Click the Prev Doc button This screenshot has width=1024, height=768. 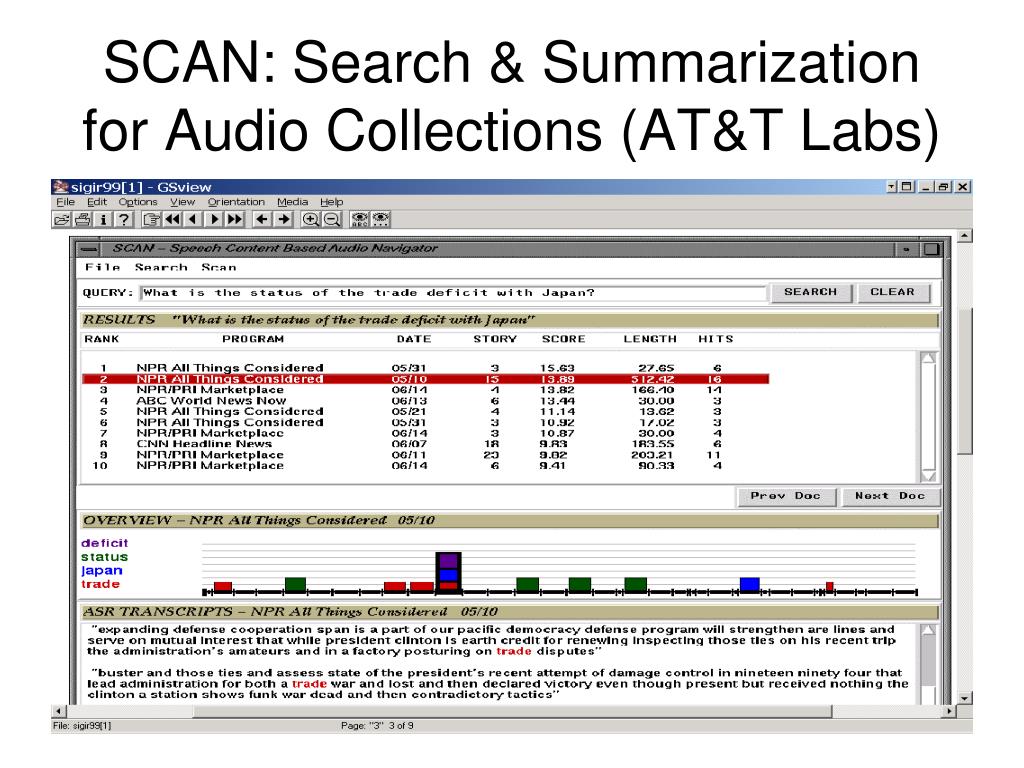(786, 496)
